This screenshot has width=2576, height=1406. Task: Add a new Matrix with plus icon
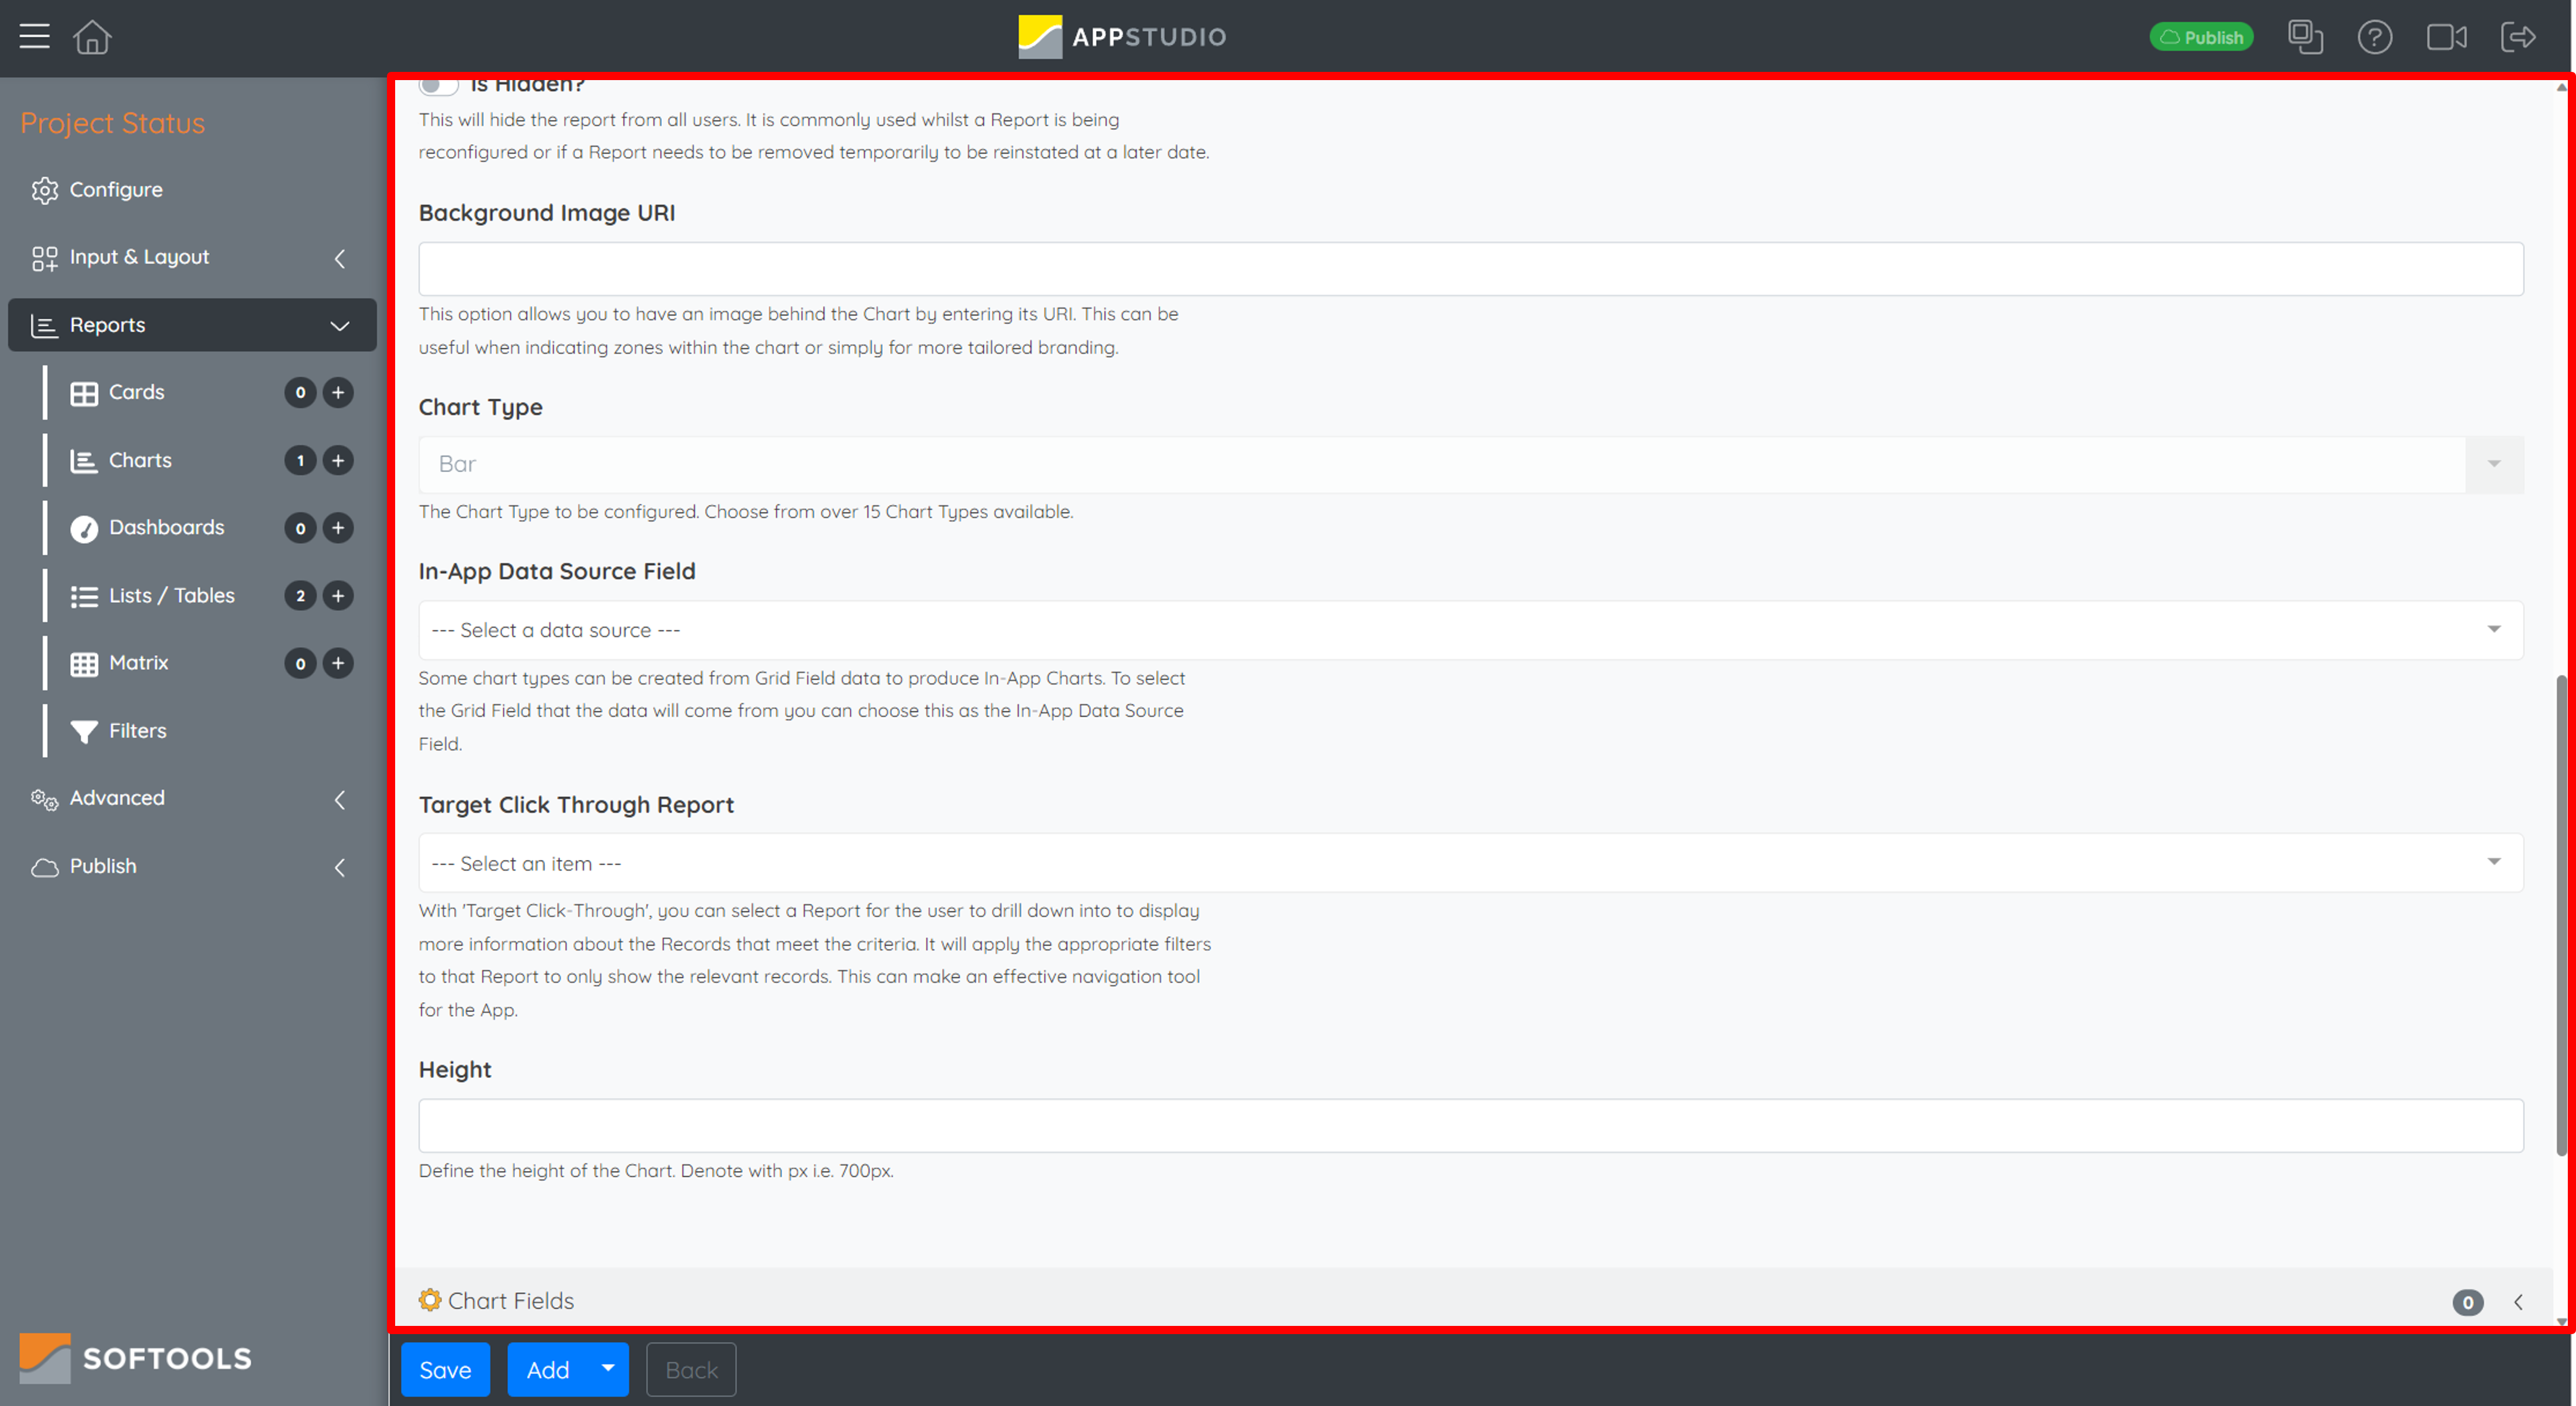pyautogui.click(x=338, y=663)
